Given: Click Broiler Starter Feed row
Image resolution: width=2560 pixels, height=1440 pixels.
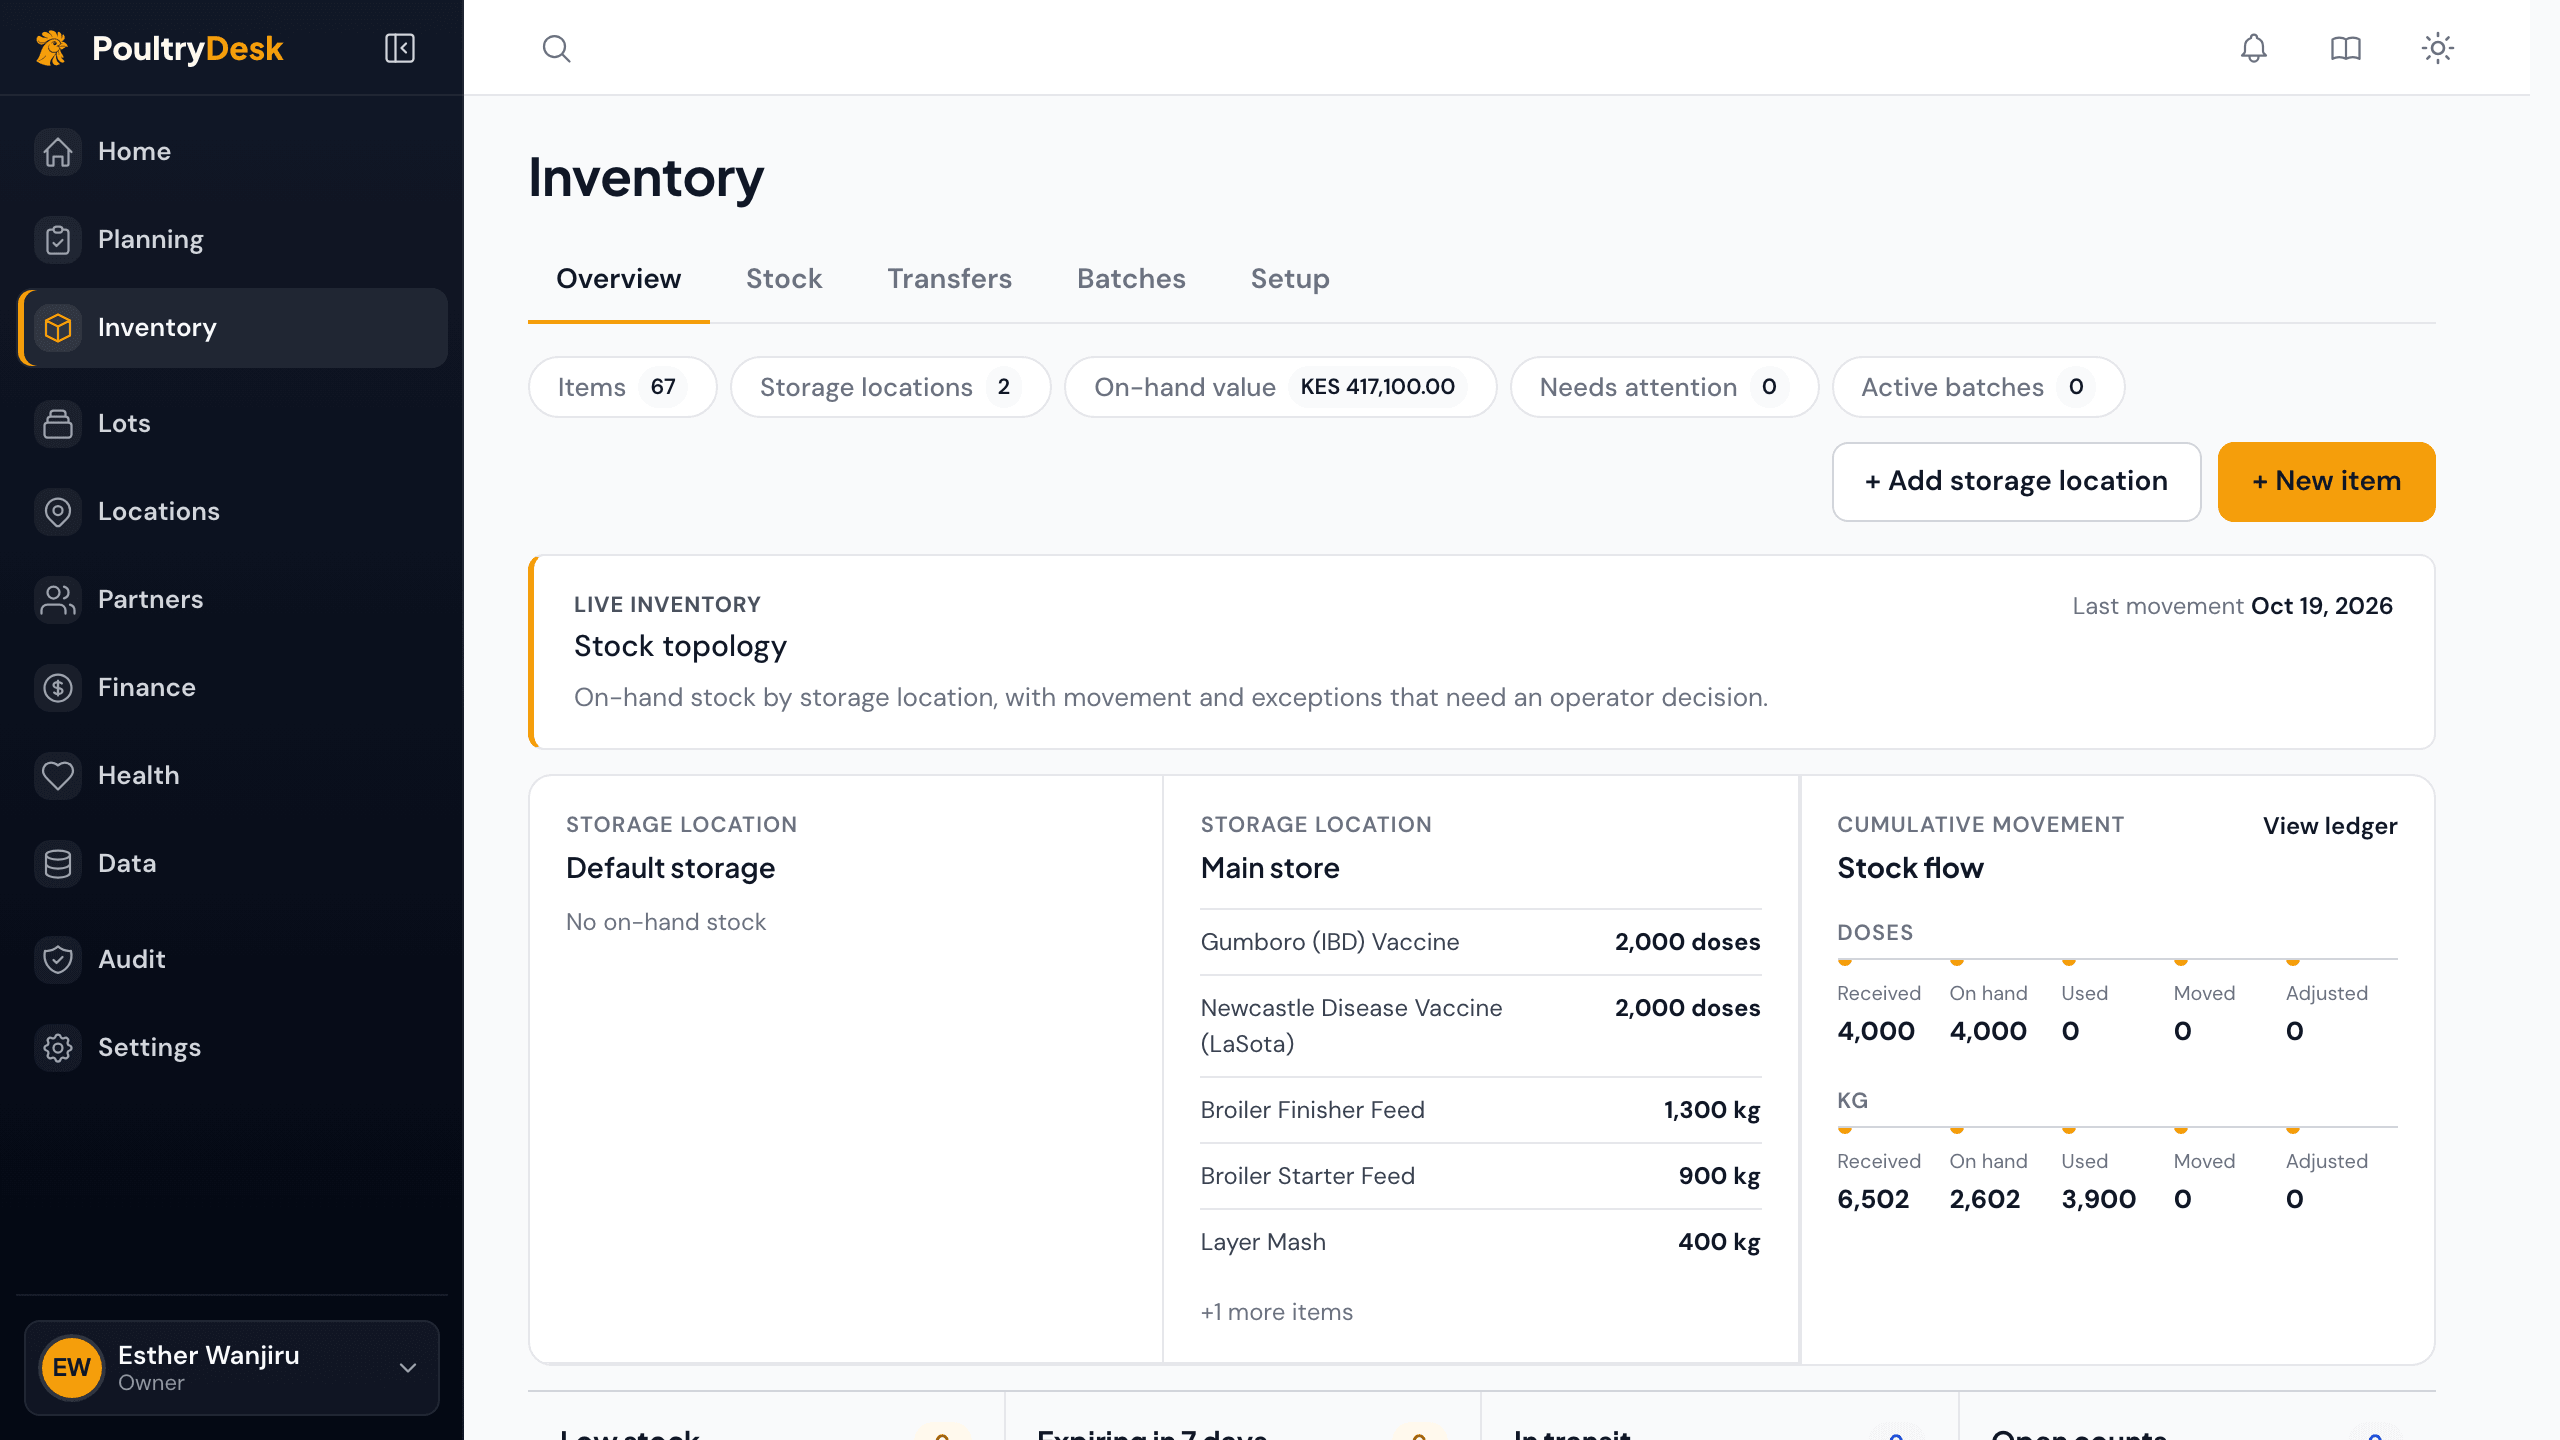Looking at the screenshot, I should tap(1480, 1176).
